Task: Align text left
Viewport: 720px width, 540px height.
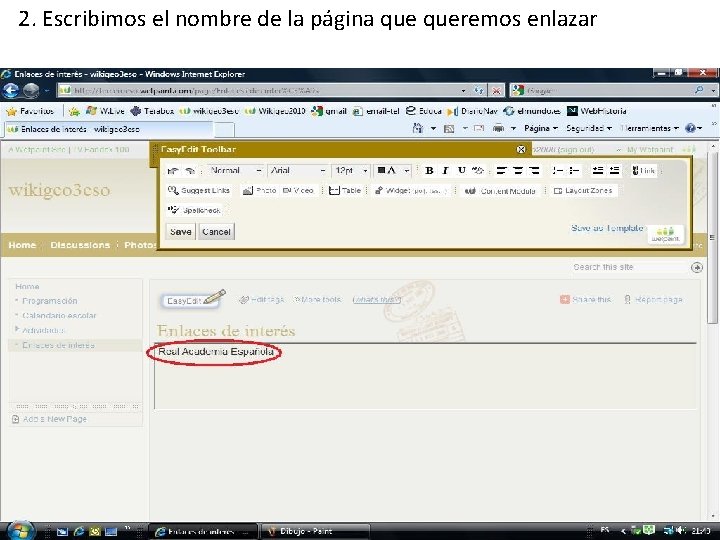Action: 501,170
